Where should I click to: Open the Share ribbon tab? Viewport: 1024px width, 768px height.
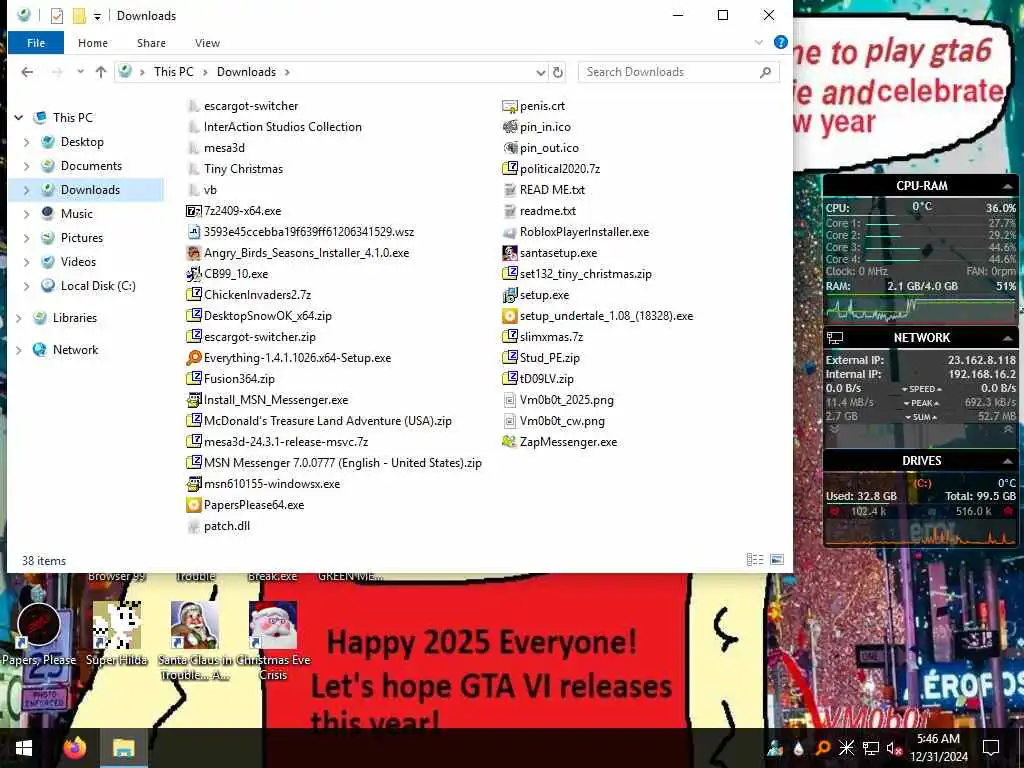point(151,42)
